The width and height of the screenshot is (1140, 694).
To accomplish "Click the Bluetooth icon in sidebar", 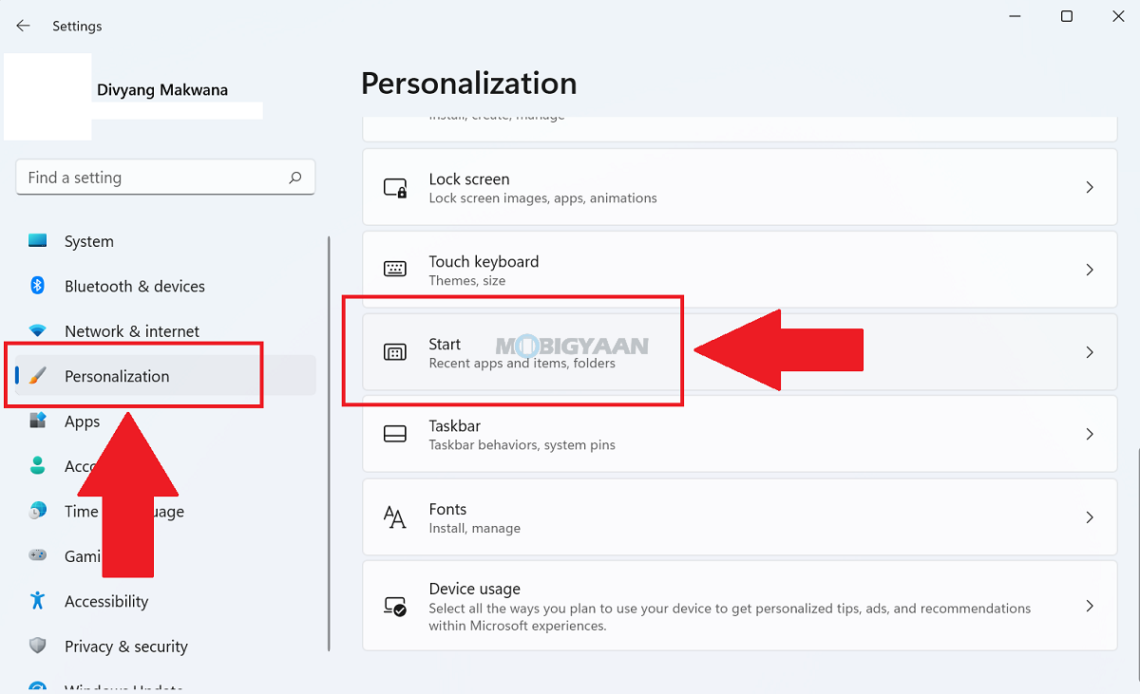I will (38, 286).
